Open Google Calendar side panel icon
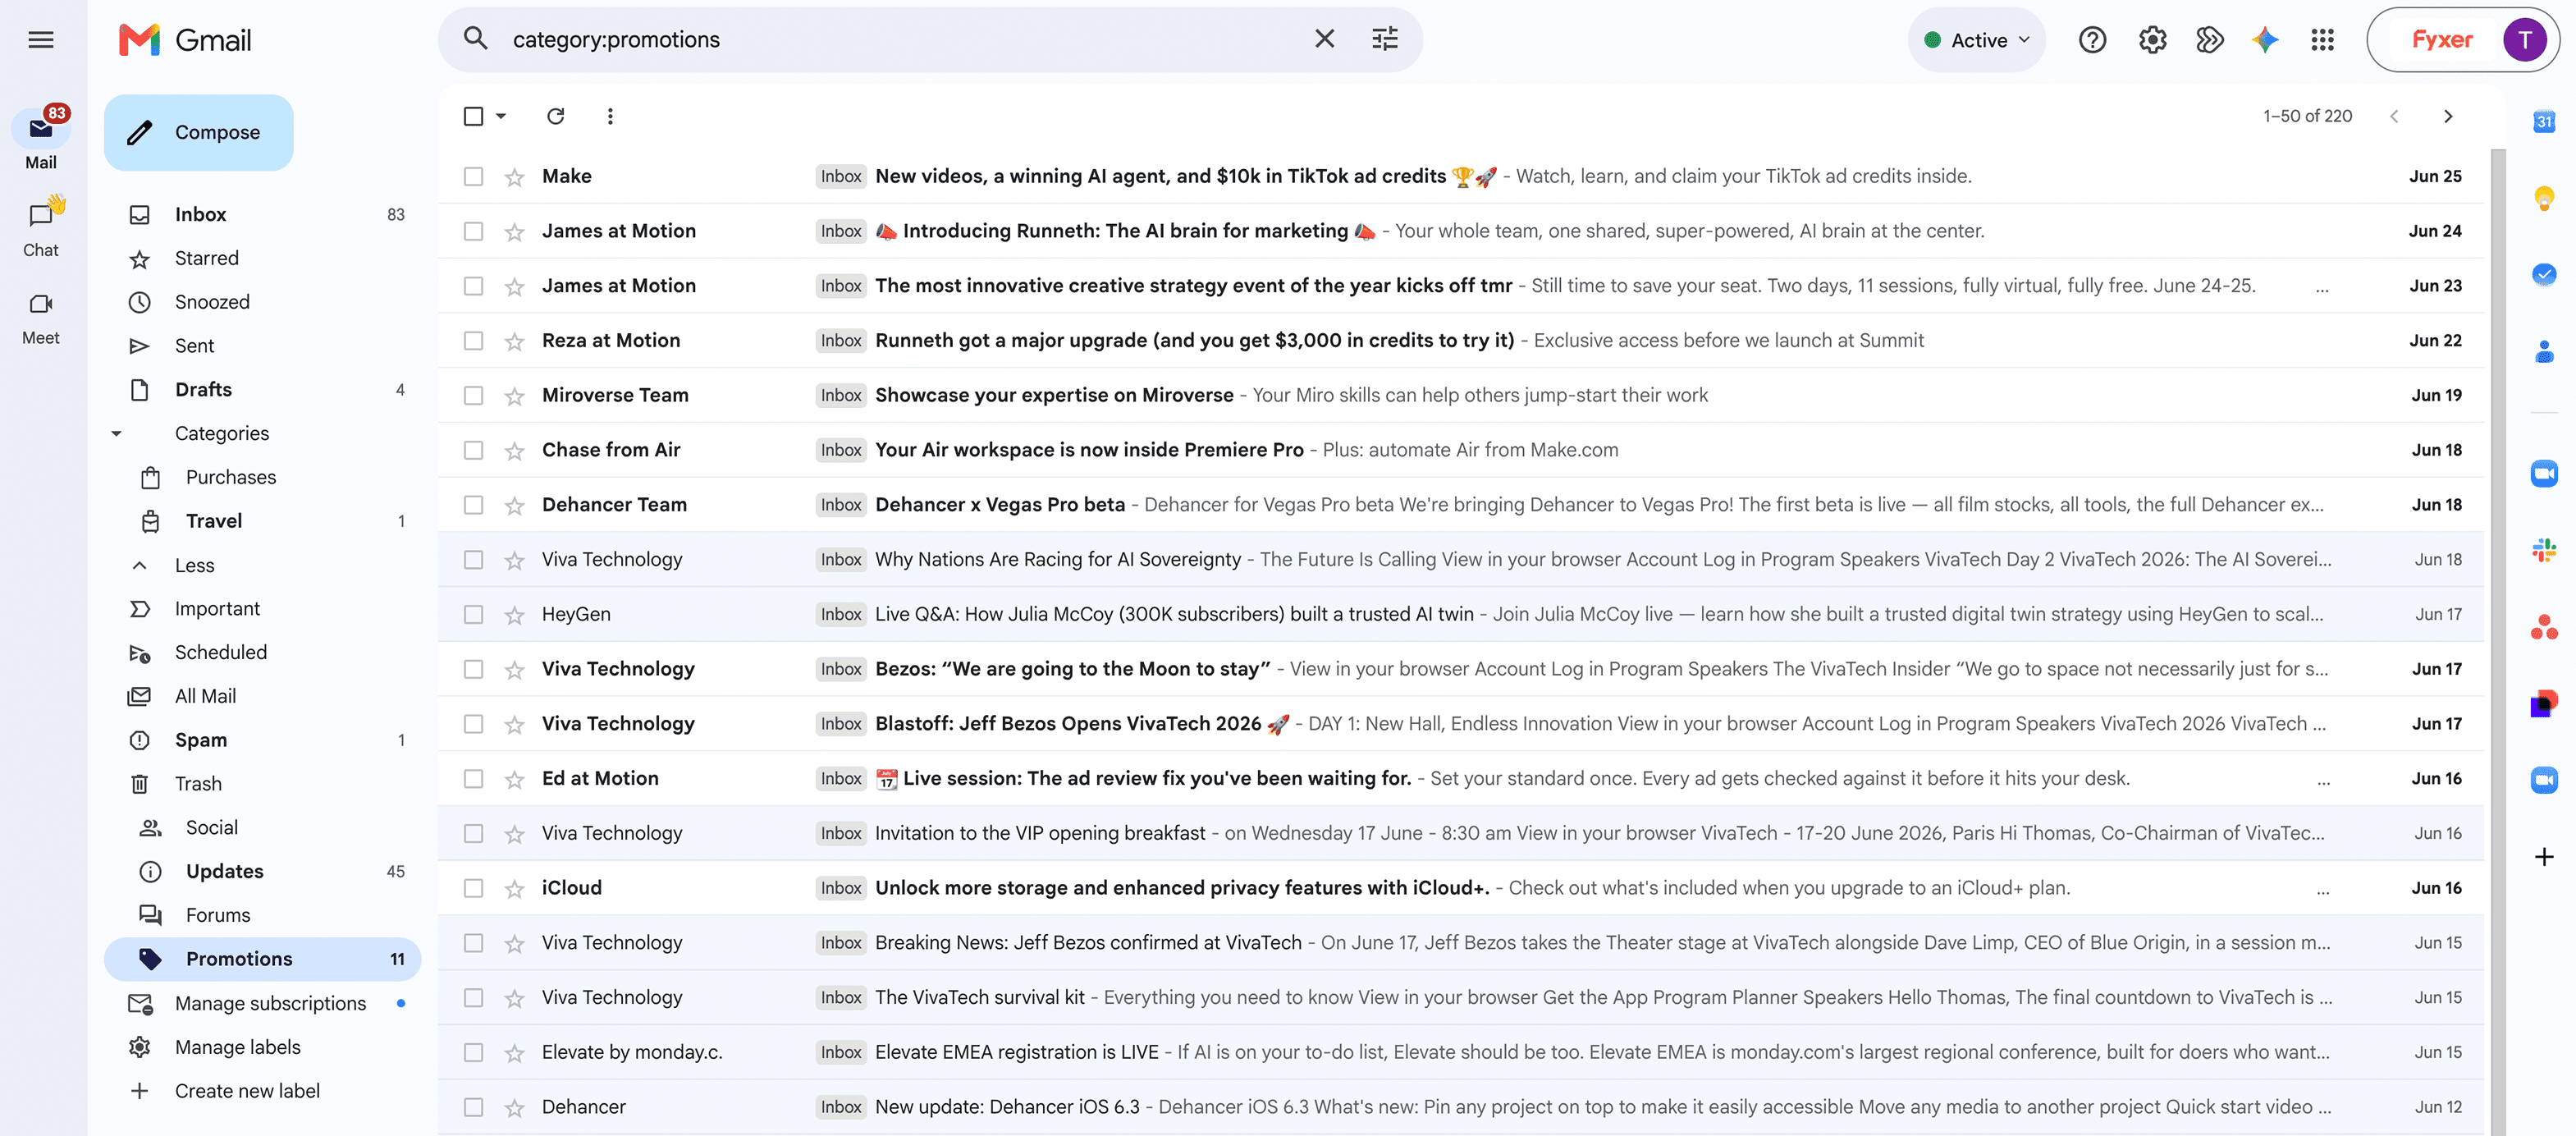This screenshot has width=2576, height=1136. click(x=2544, y=122)
